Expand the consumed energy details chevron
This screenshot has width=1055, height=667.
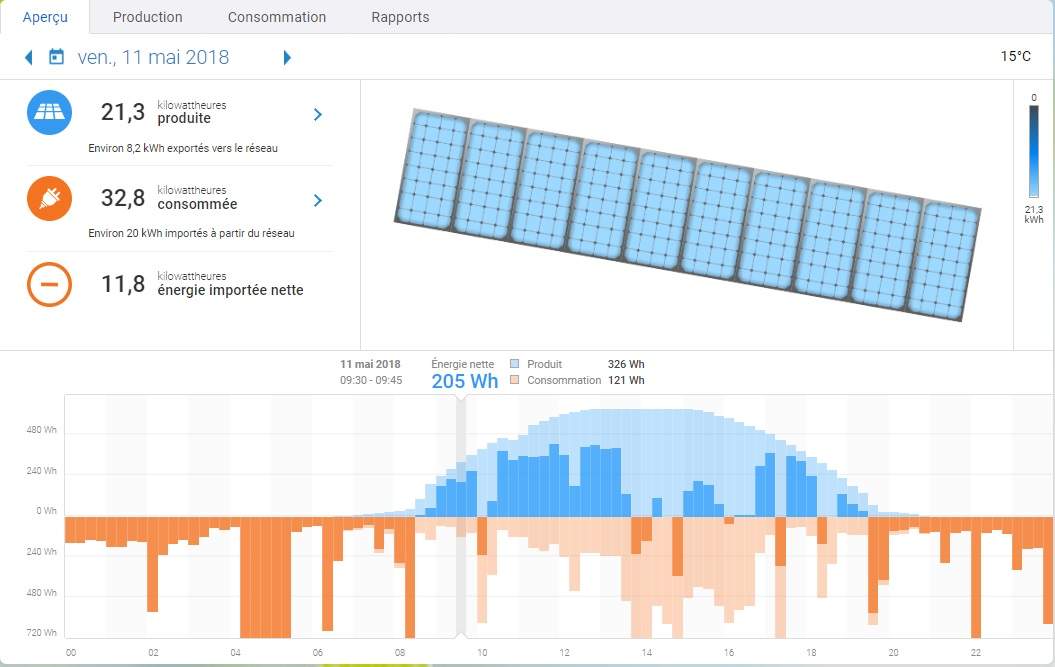click(318, 200)
